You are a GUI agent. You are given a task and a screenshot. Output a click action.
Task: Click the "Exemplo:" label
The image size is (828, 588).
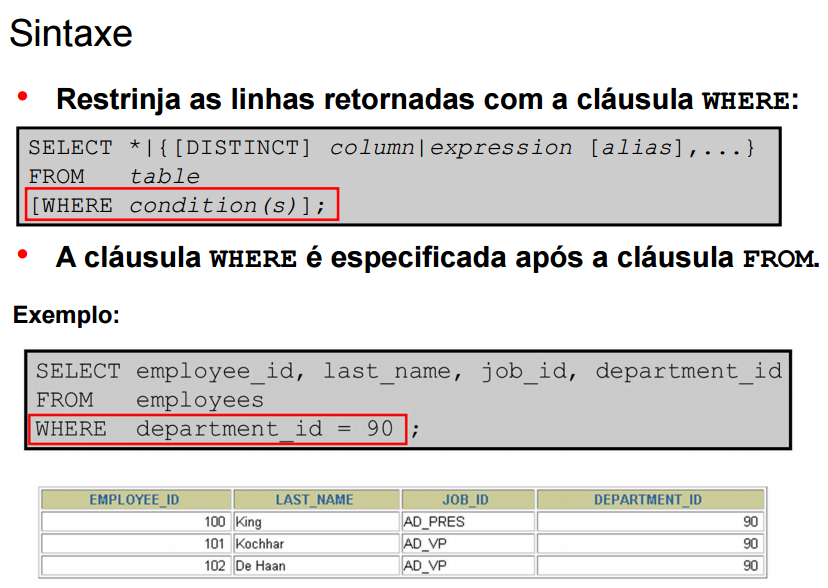(66, 316)
